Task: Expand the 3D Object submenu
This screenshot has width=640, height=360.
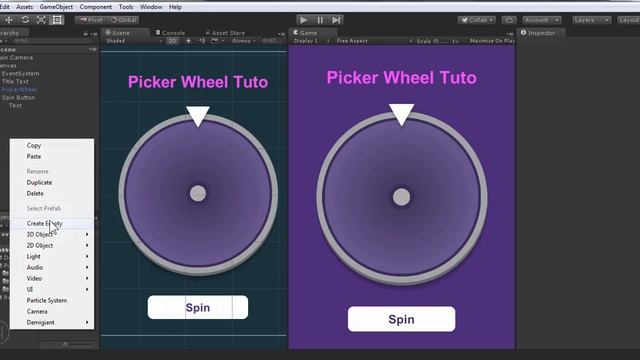Action: [x=52, y=234]
